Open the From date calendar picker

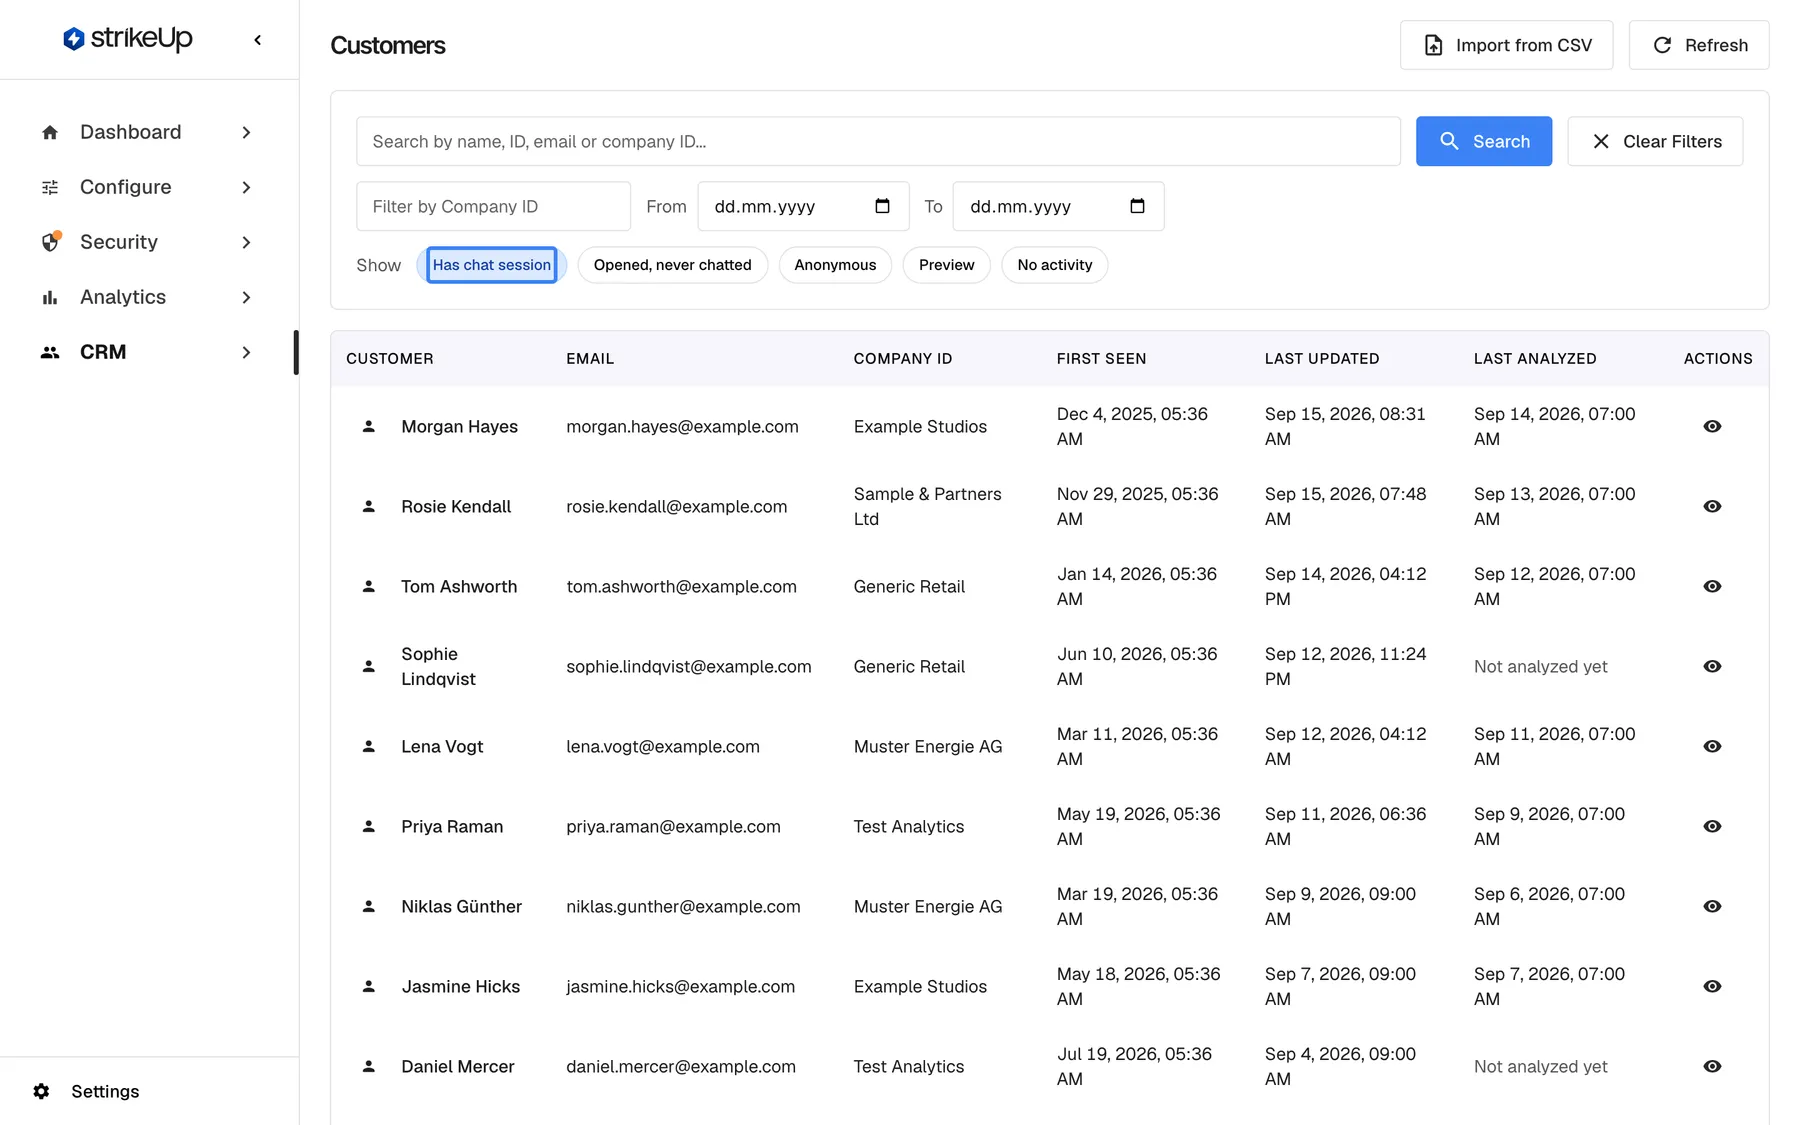(x=882, y=206)
